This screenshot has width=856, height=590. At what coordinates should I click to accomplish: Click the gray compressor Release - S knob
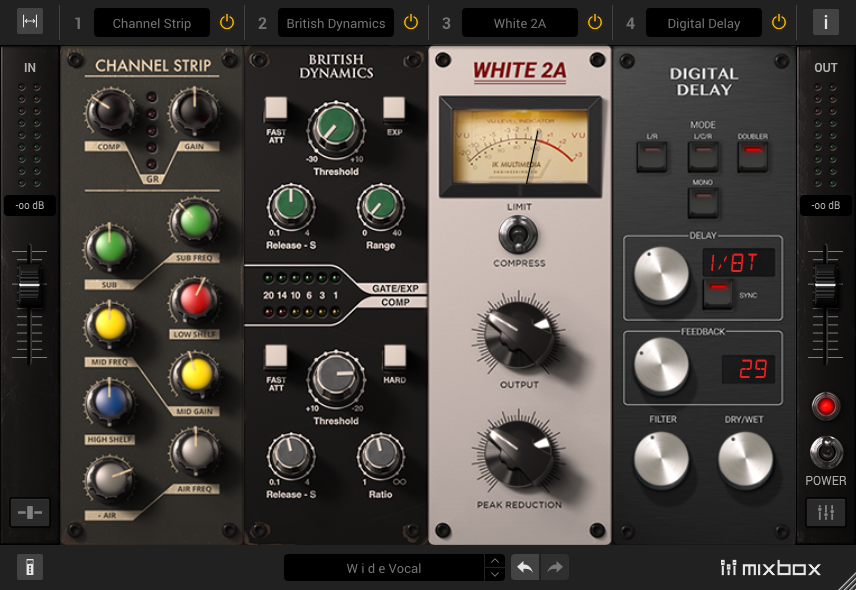(291, 456)
